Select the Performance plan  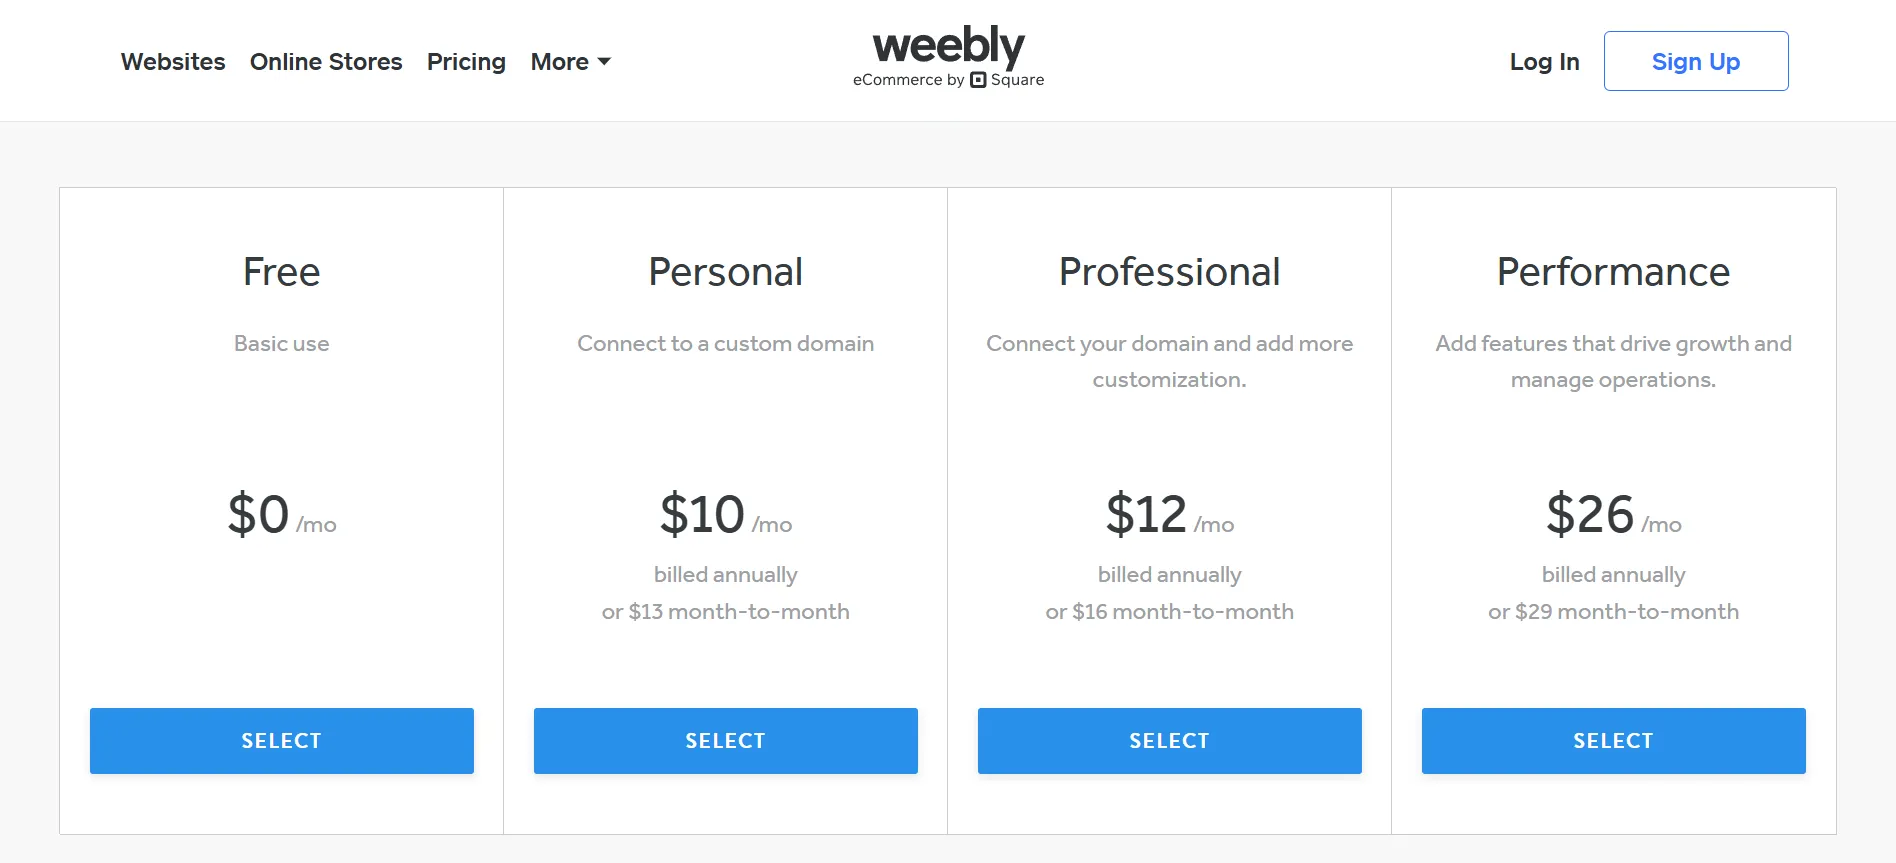(x=1612, y=740)
